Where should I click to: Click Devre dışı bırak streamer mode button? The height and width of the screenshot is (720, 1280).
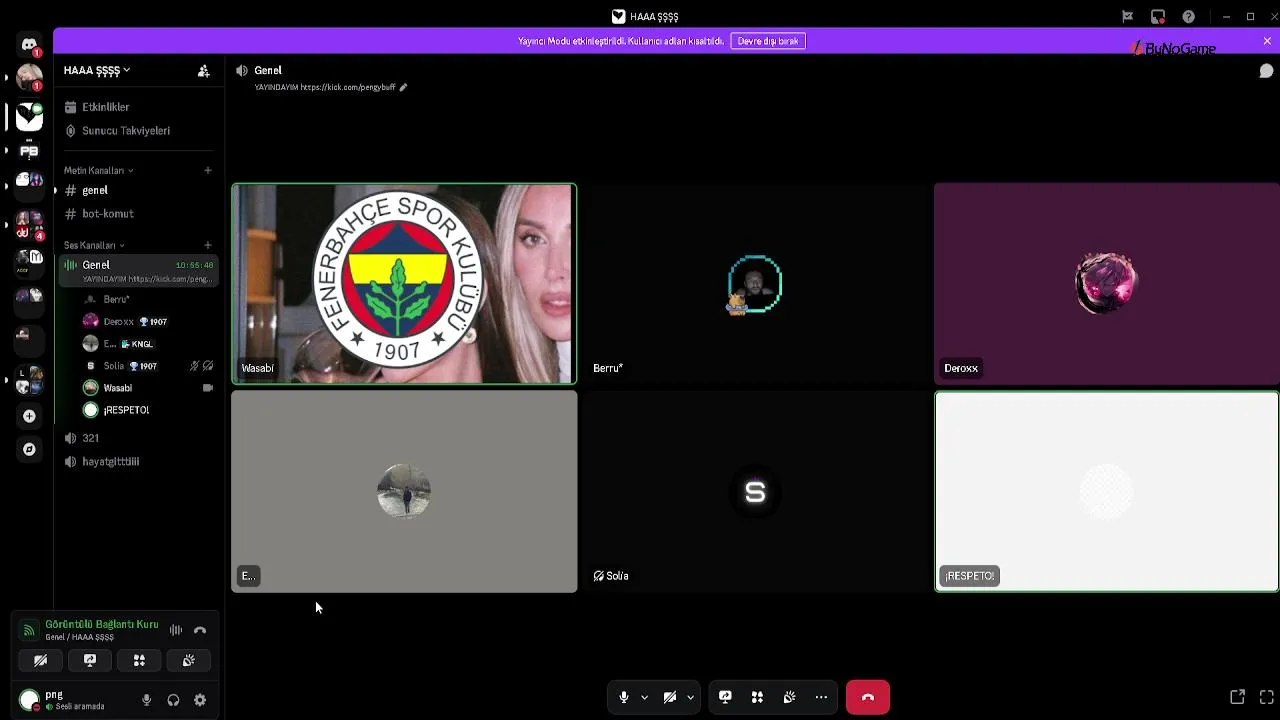click(x=769, y=41)
